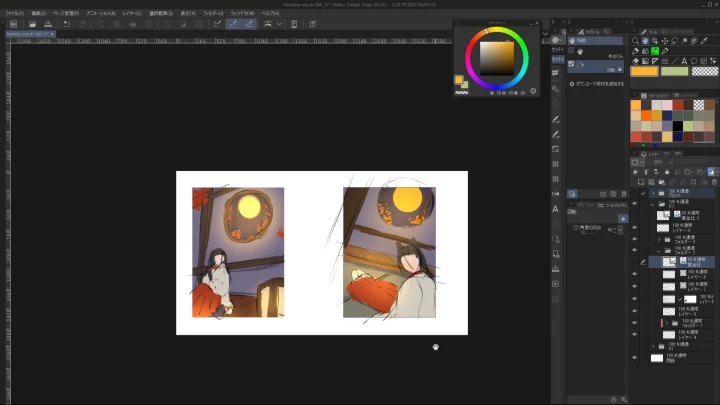Pick the orange main color swatch
The image size is (720, 405).
click(644, 71)
